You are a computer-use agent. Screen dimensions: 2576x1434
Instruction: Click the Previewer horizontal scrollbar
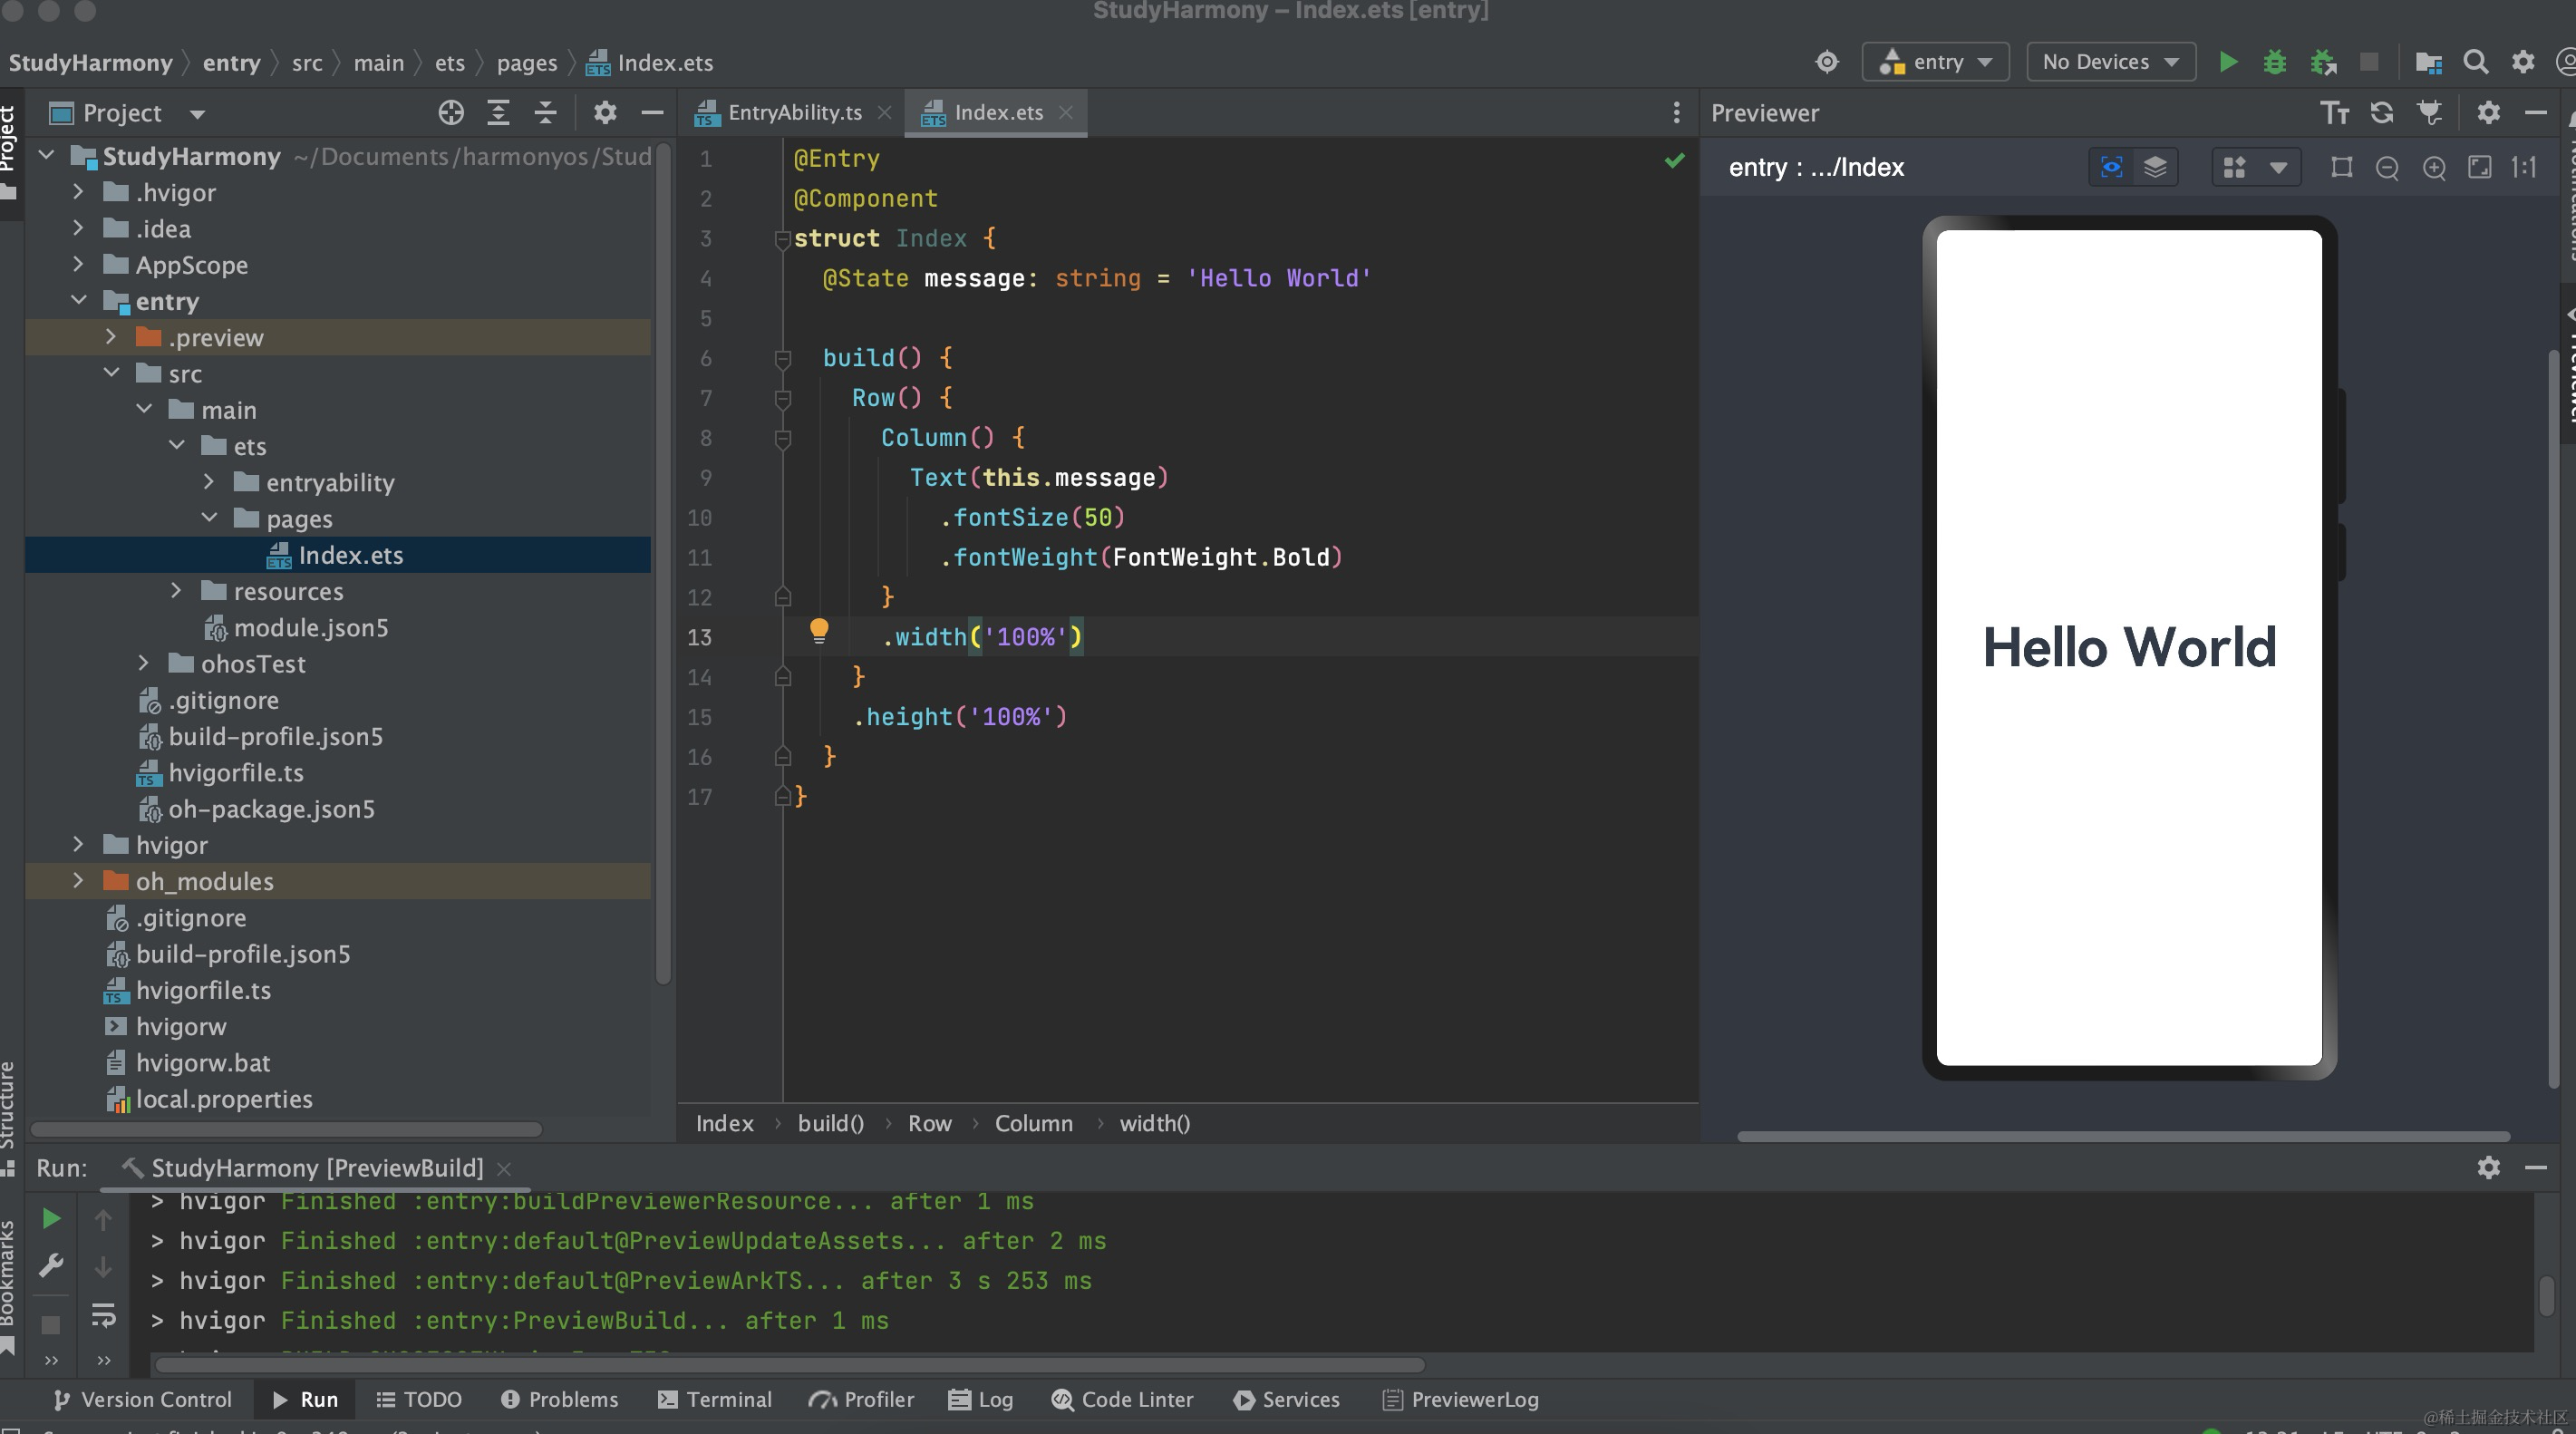tap(2123, 1136)
